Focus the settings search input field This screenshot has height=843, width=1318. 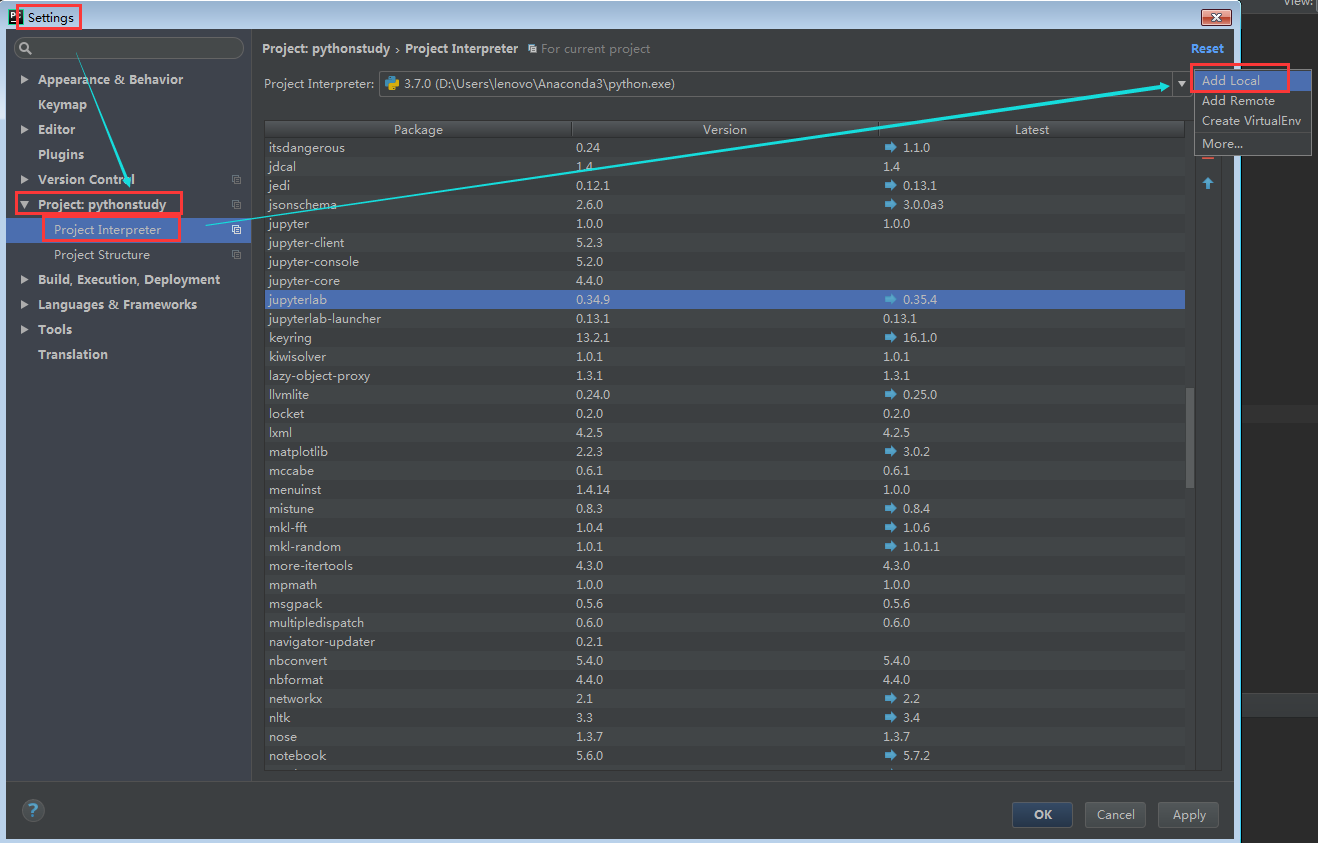pyautogui.click(x=129, y=48)
